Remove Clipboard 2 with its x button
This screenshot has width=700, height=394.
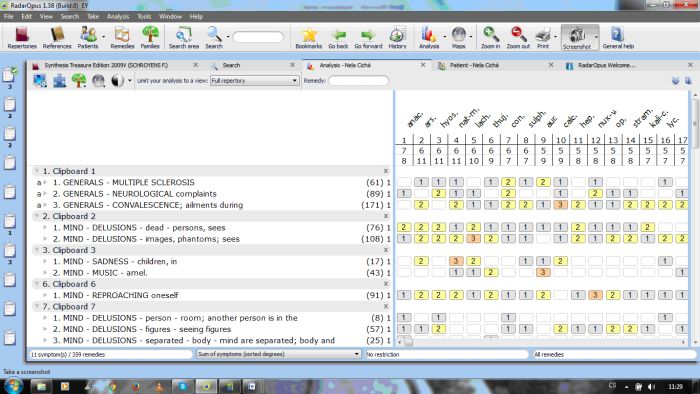(x=386, y=216)
